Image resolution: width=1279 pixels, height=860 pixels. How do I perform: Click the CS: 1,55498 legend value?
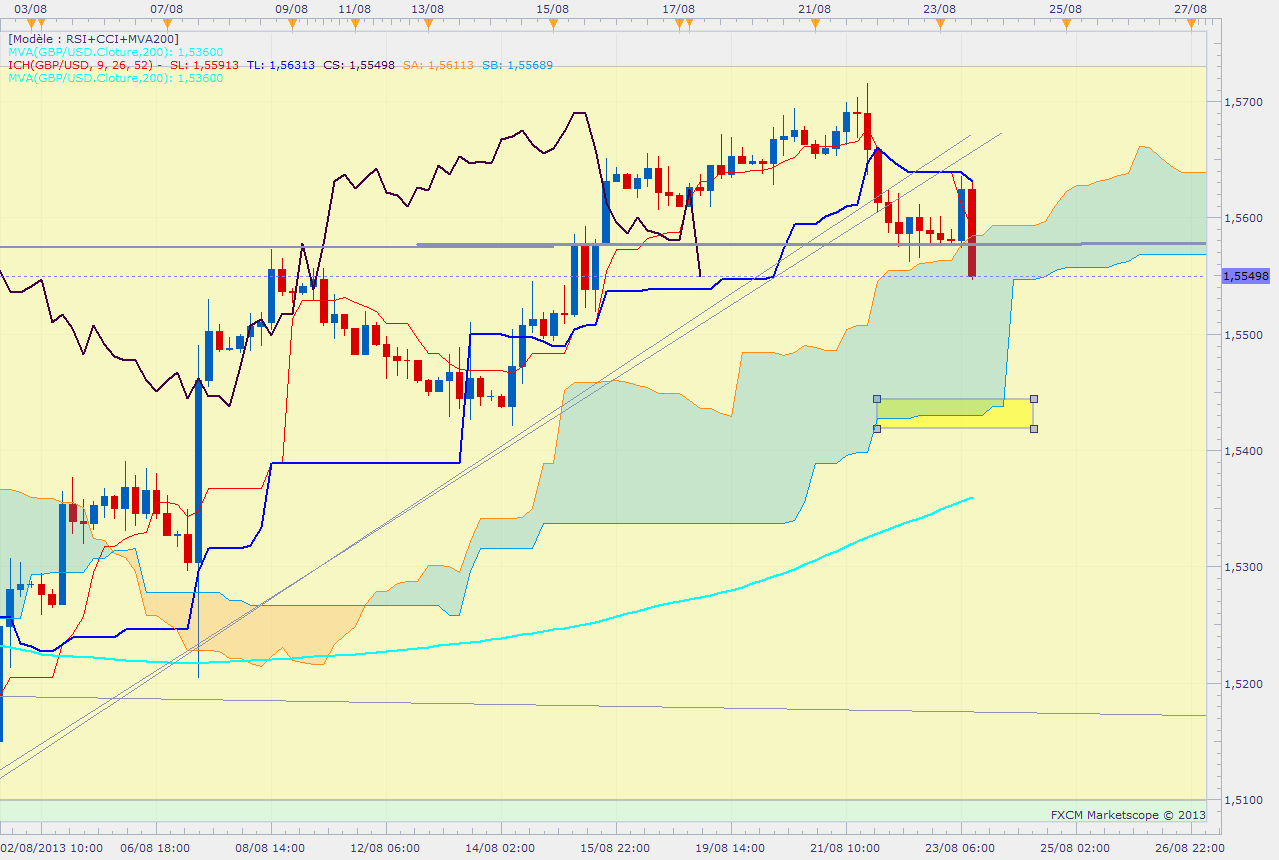[359, 65]
